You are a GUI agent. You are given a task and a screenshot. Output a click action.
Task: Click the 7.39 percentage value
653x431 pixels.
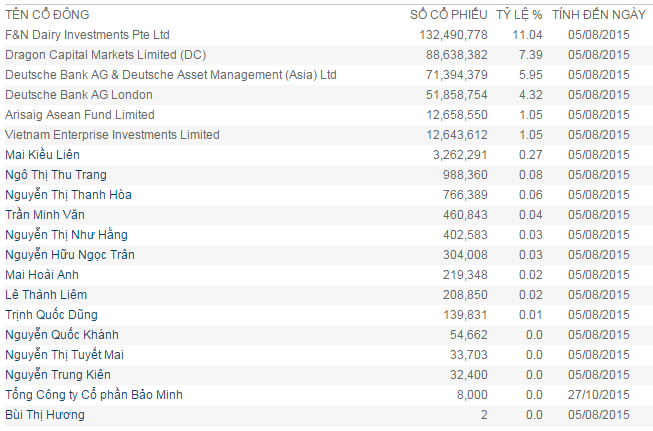[x=530, y=55]
